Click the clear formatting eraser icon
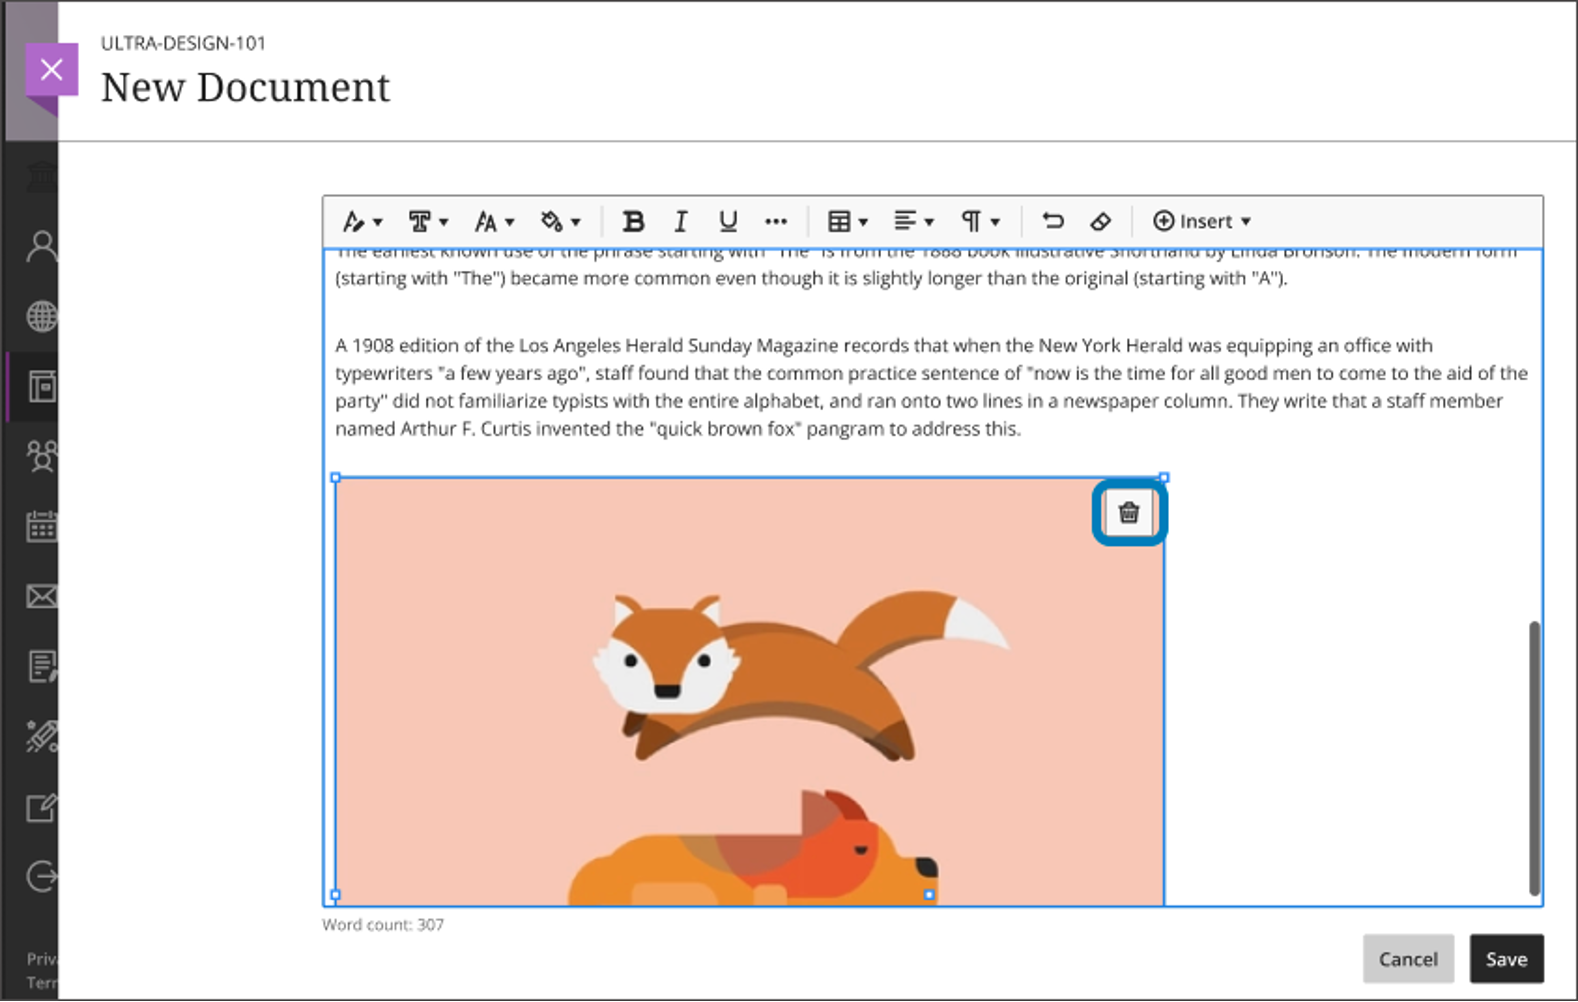Image resolution: width=1578 pixels, height=1002 pixels. click(x=1100, y=221)
